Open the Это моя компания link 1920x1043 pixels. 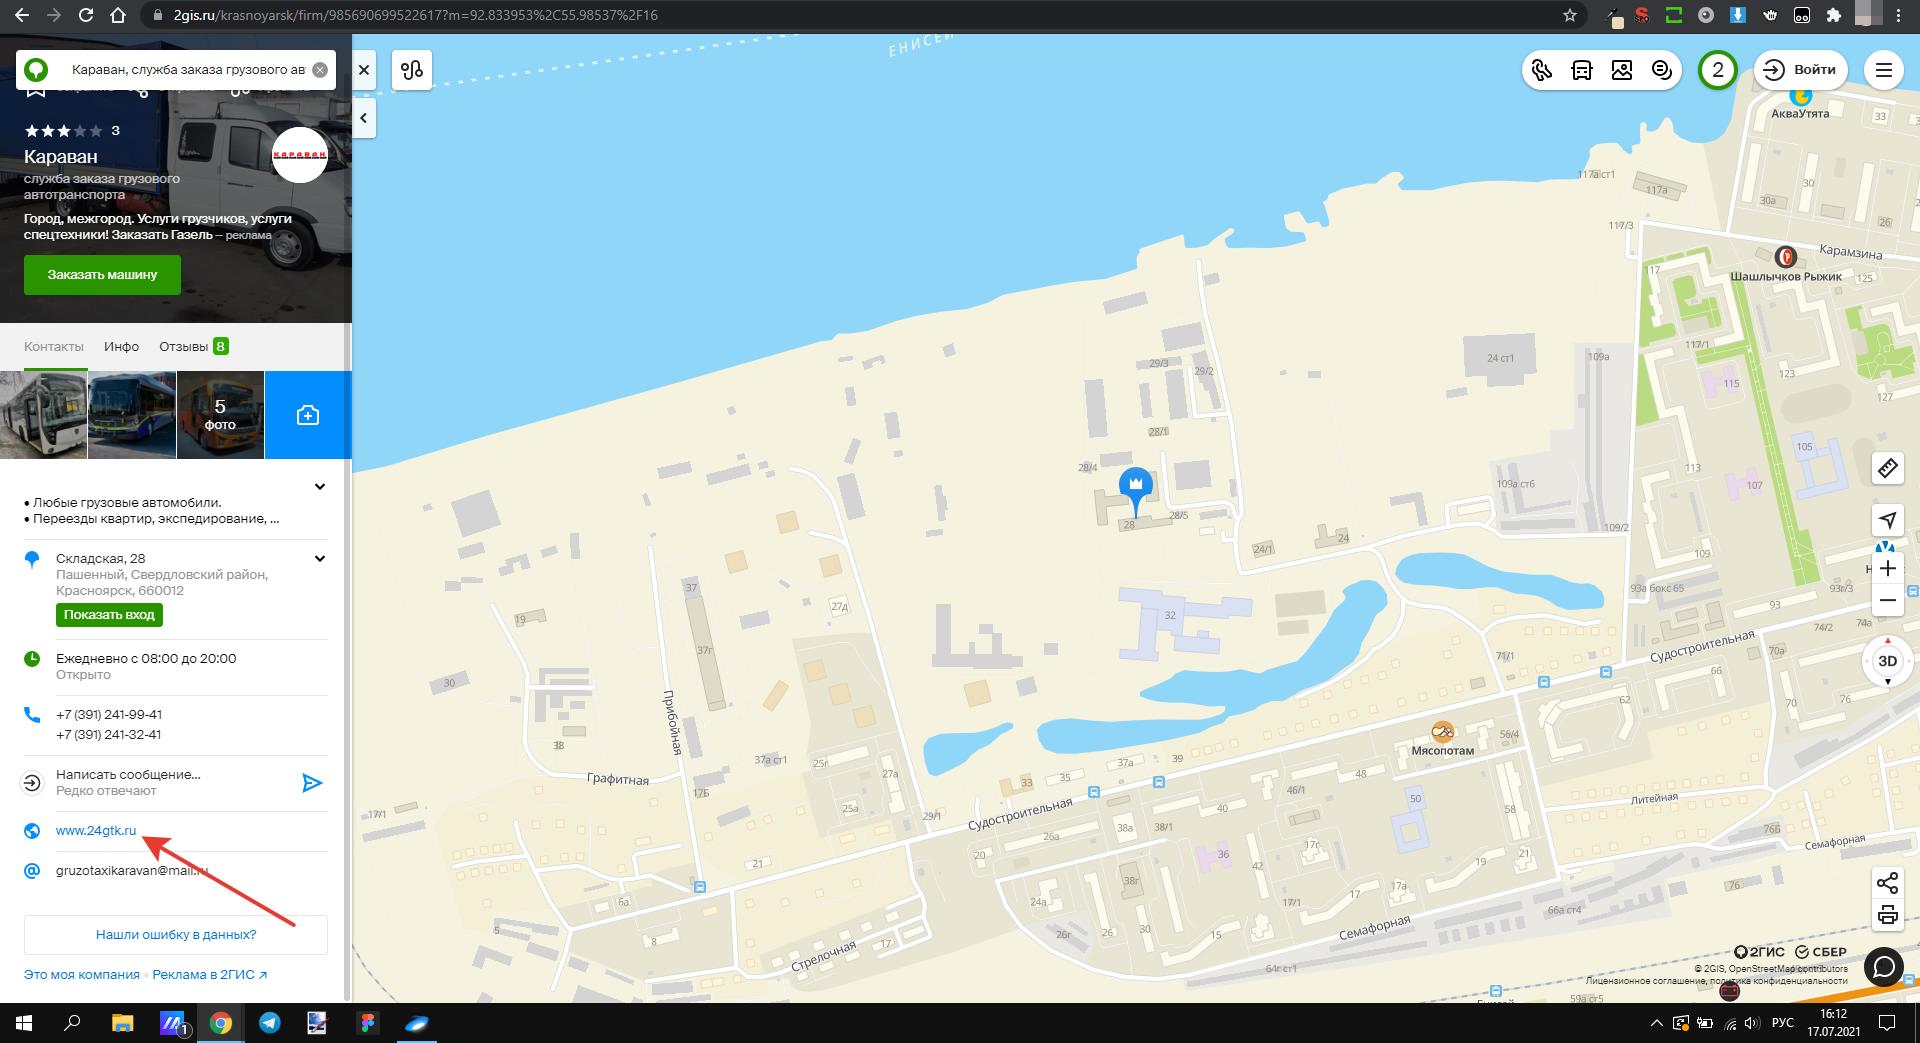(x=82, y=975)
